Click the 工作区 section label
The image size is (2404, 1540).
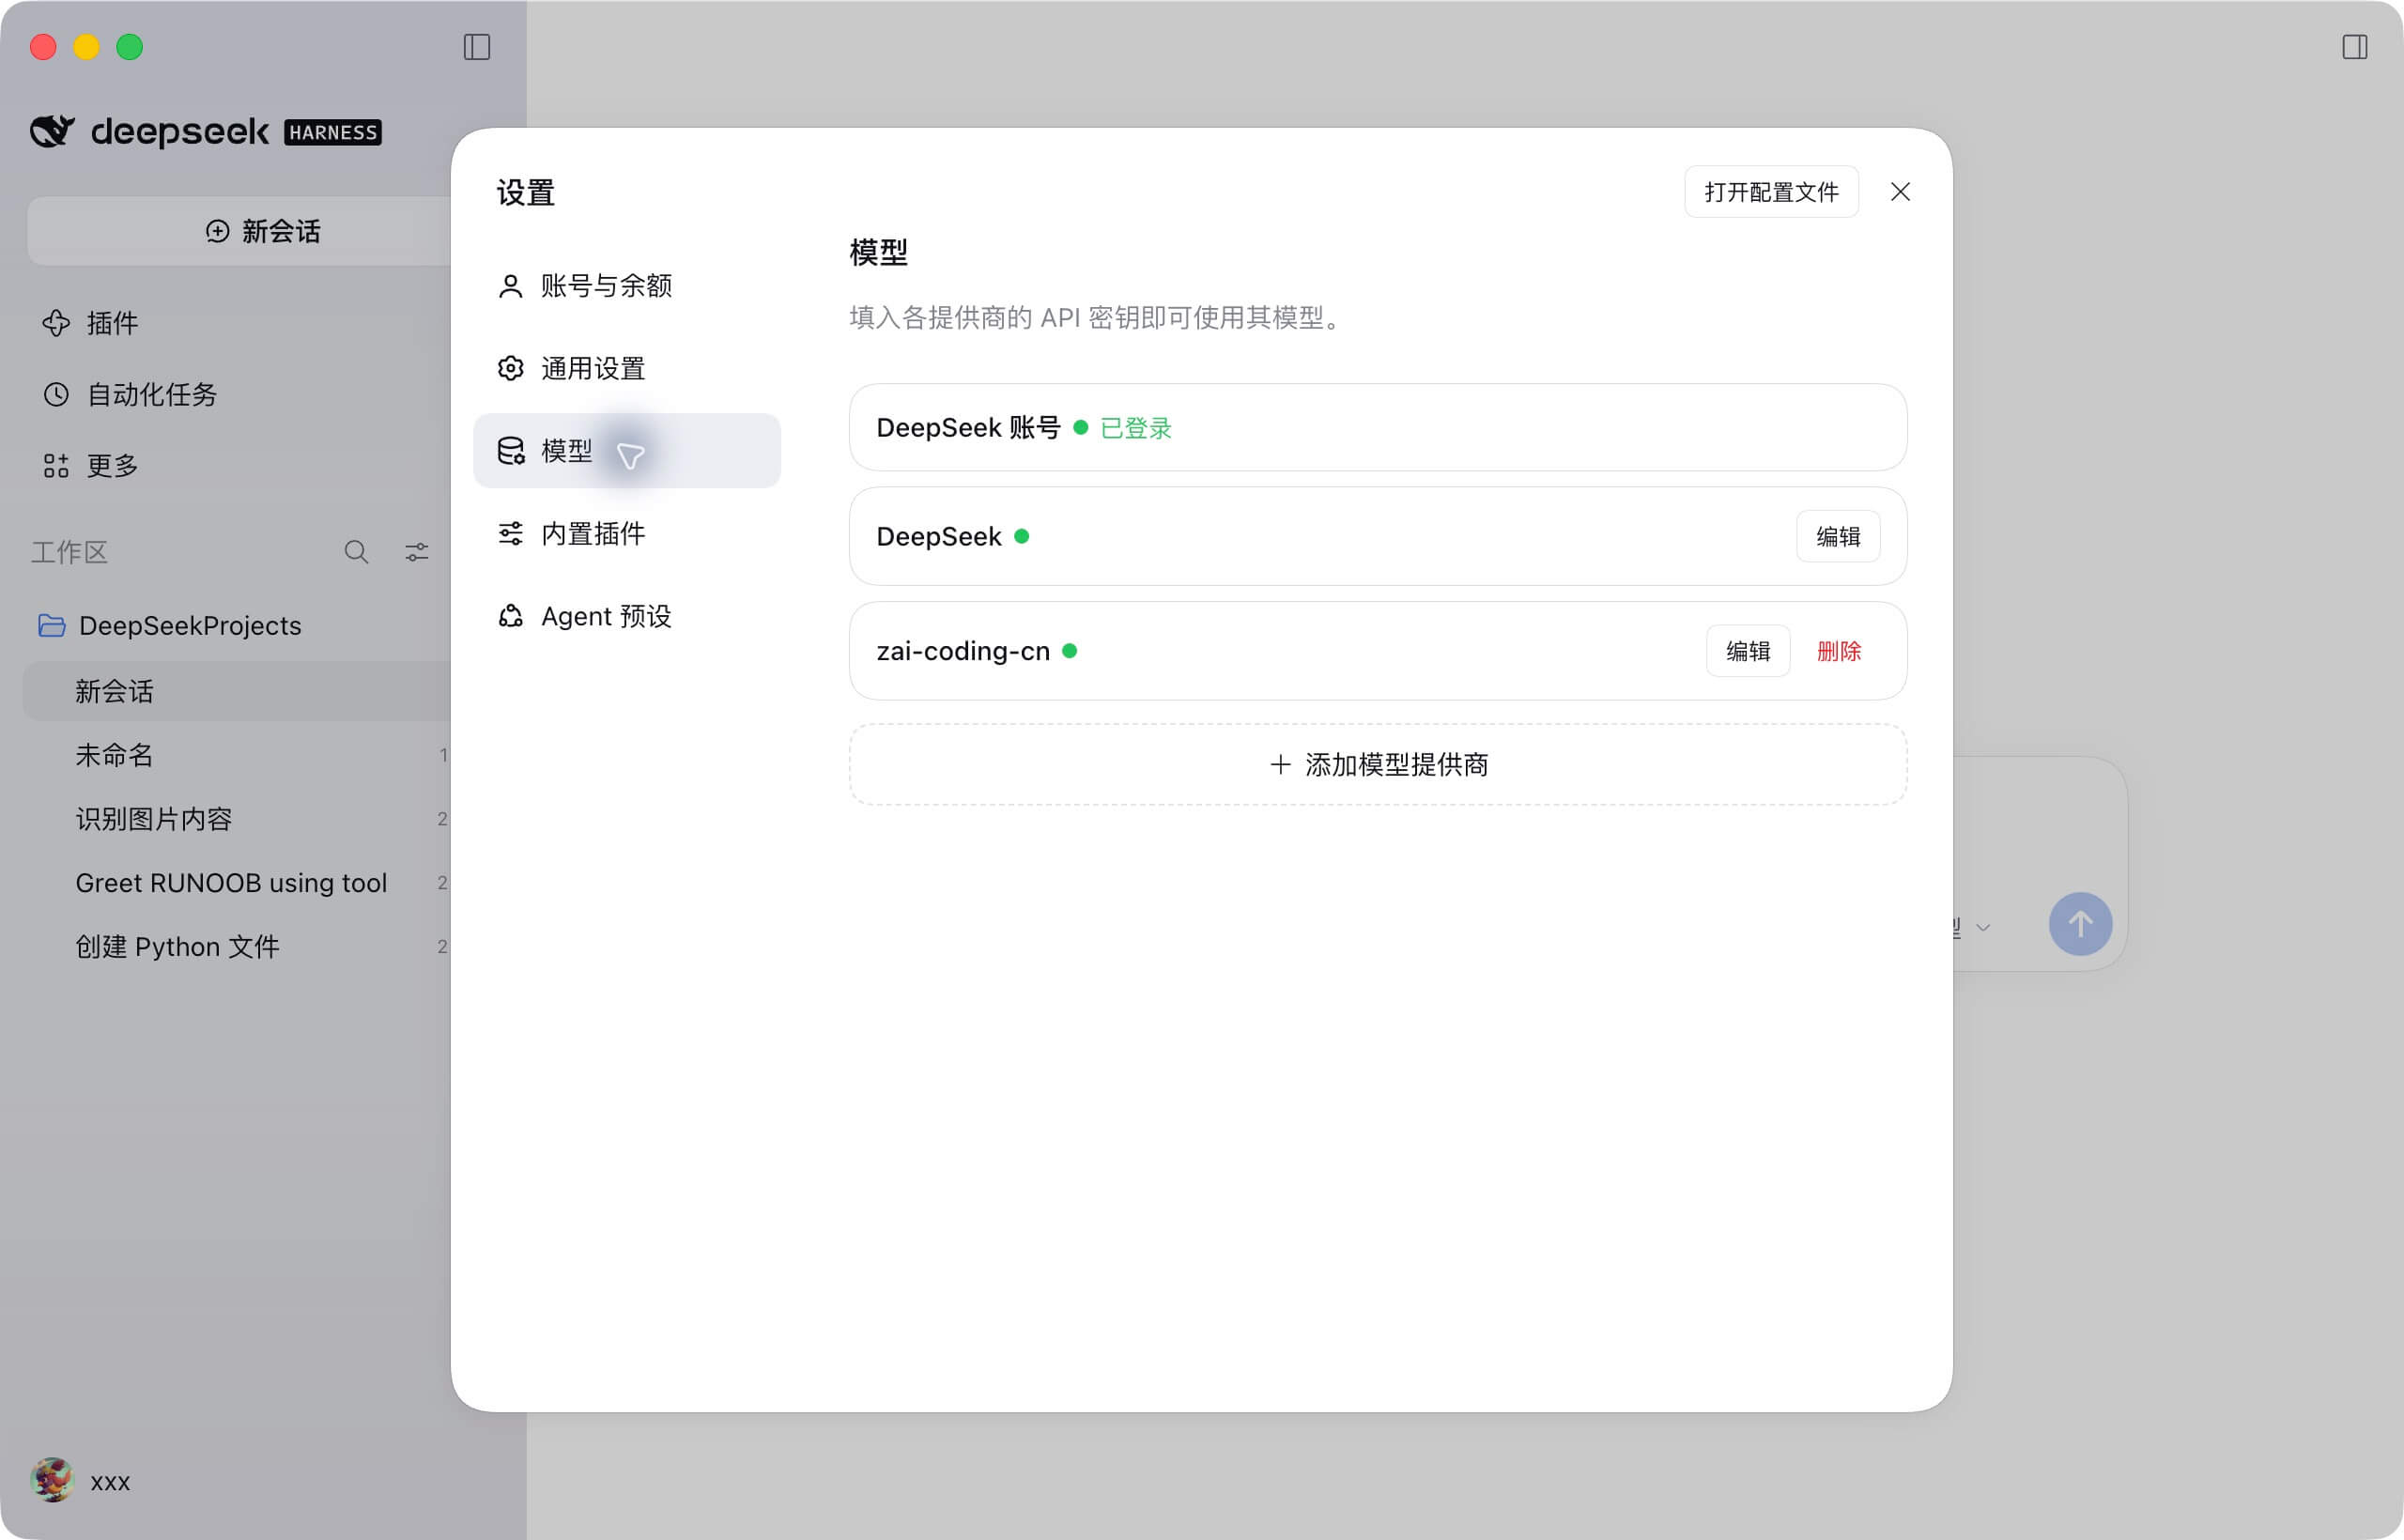click(69, 552)
